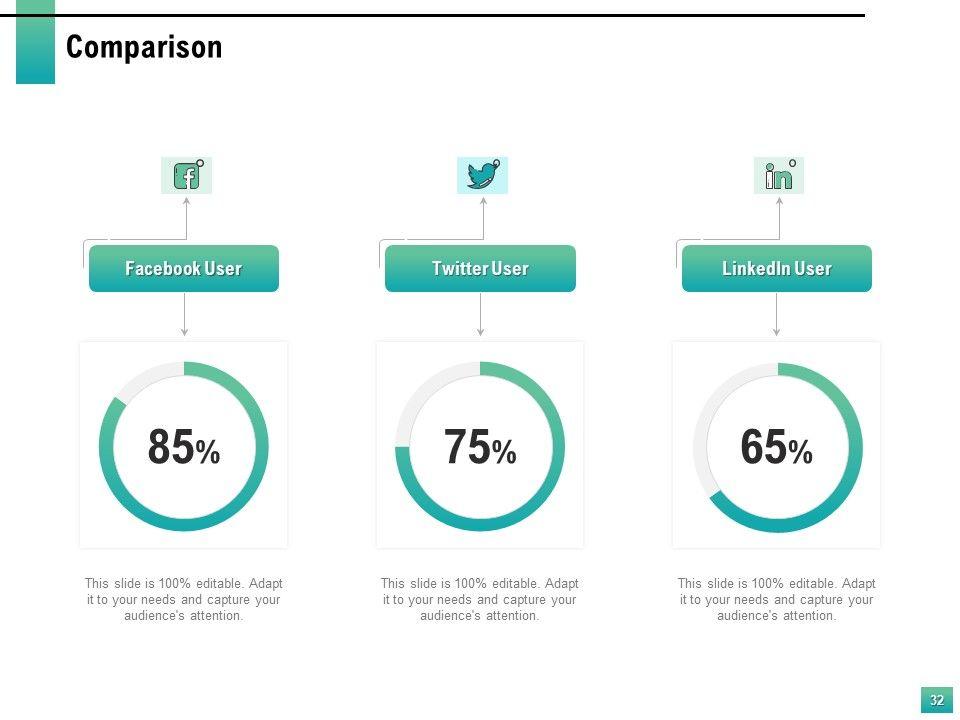Click the slide number 32 badge
960x720 pixels.
937,700
